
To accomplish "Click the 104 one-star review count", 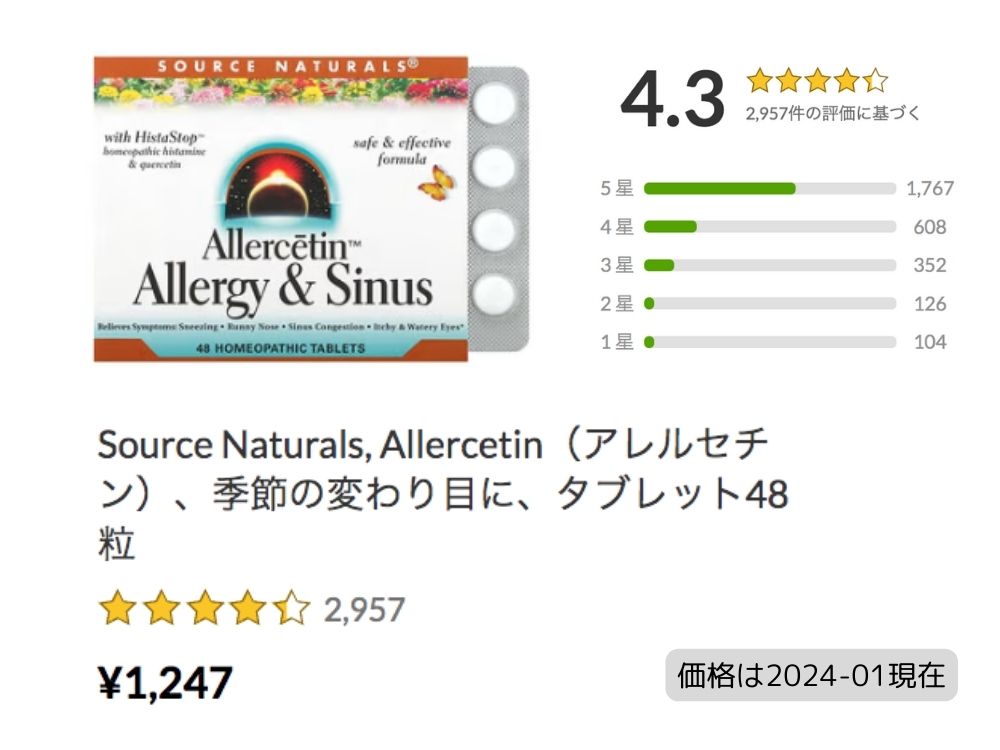I will 929,342.
